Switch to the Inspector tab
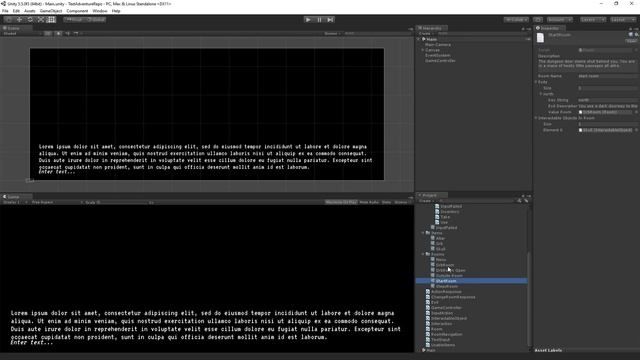 549,28
